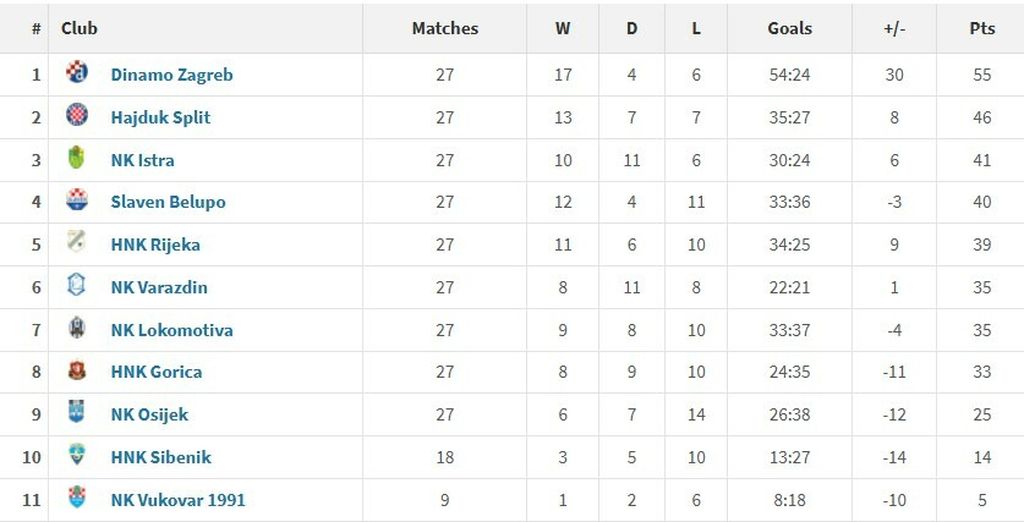Screen dimensions: 1024x522
Task: Click the NK Istra club crest icon
Action: [x=77, y=158]
